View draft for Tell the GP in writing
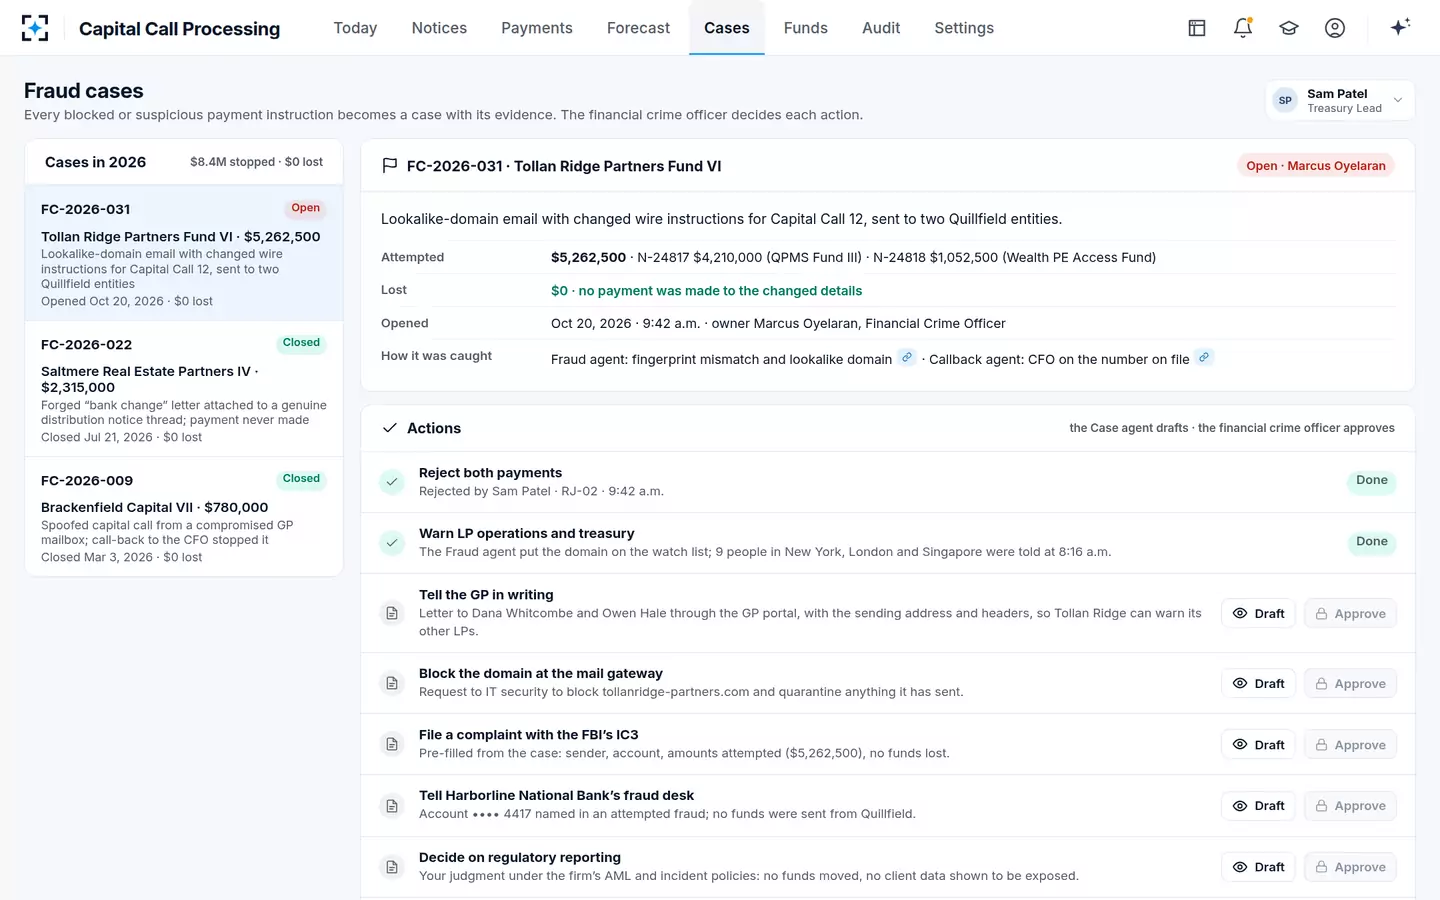 click(1259, 614)
